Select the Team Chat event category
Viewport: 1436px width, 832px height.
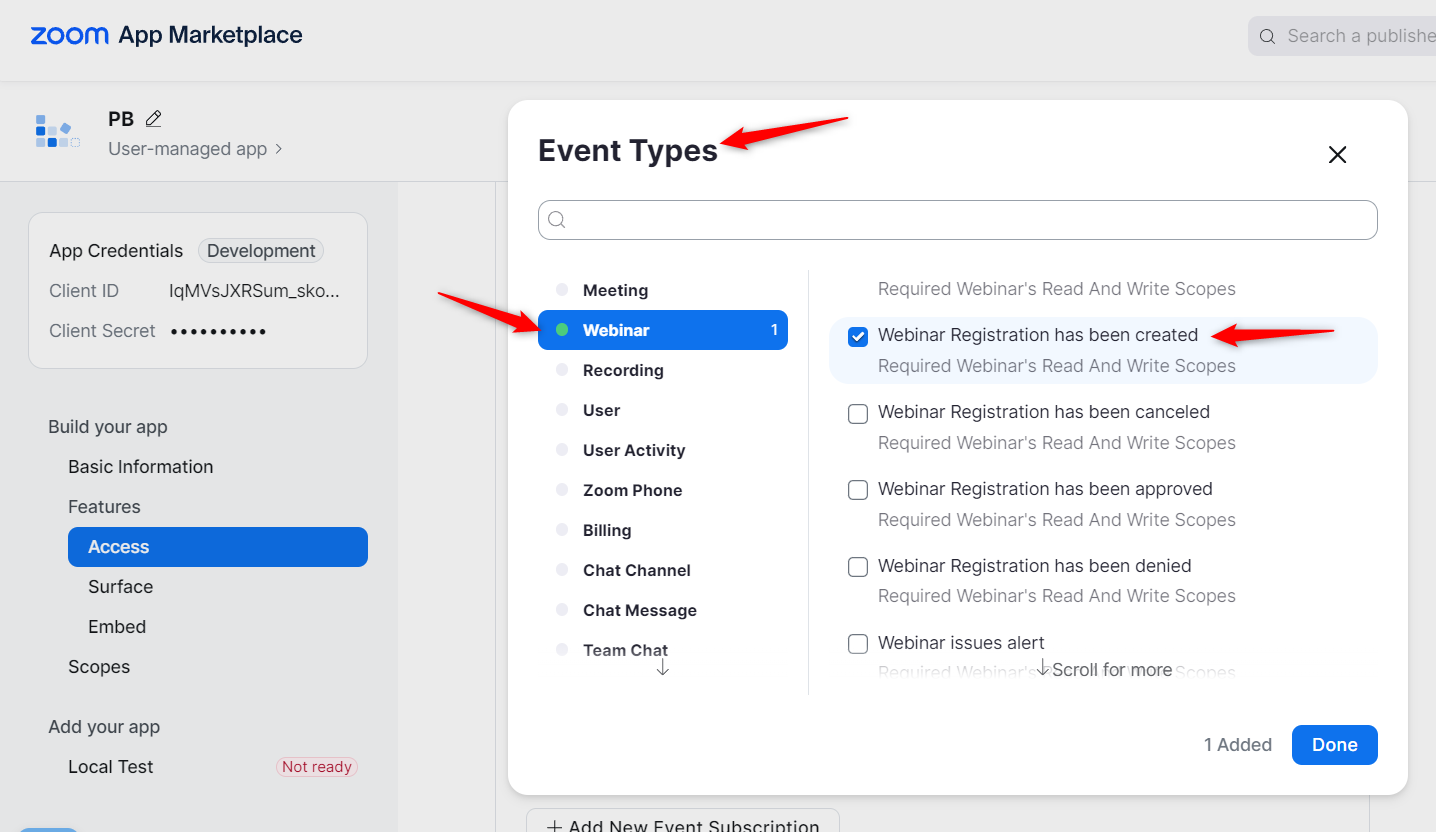(663, 650)
